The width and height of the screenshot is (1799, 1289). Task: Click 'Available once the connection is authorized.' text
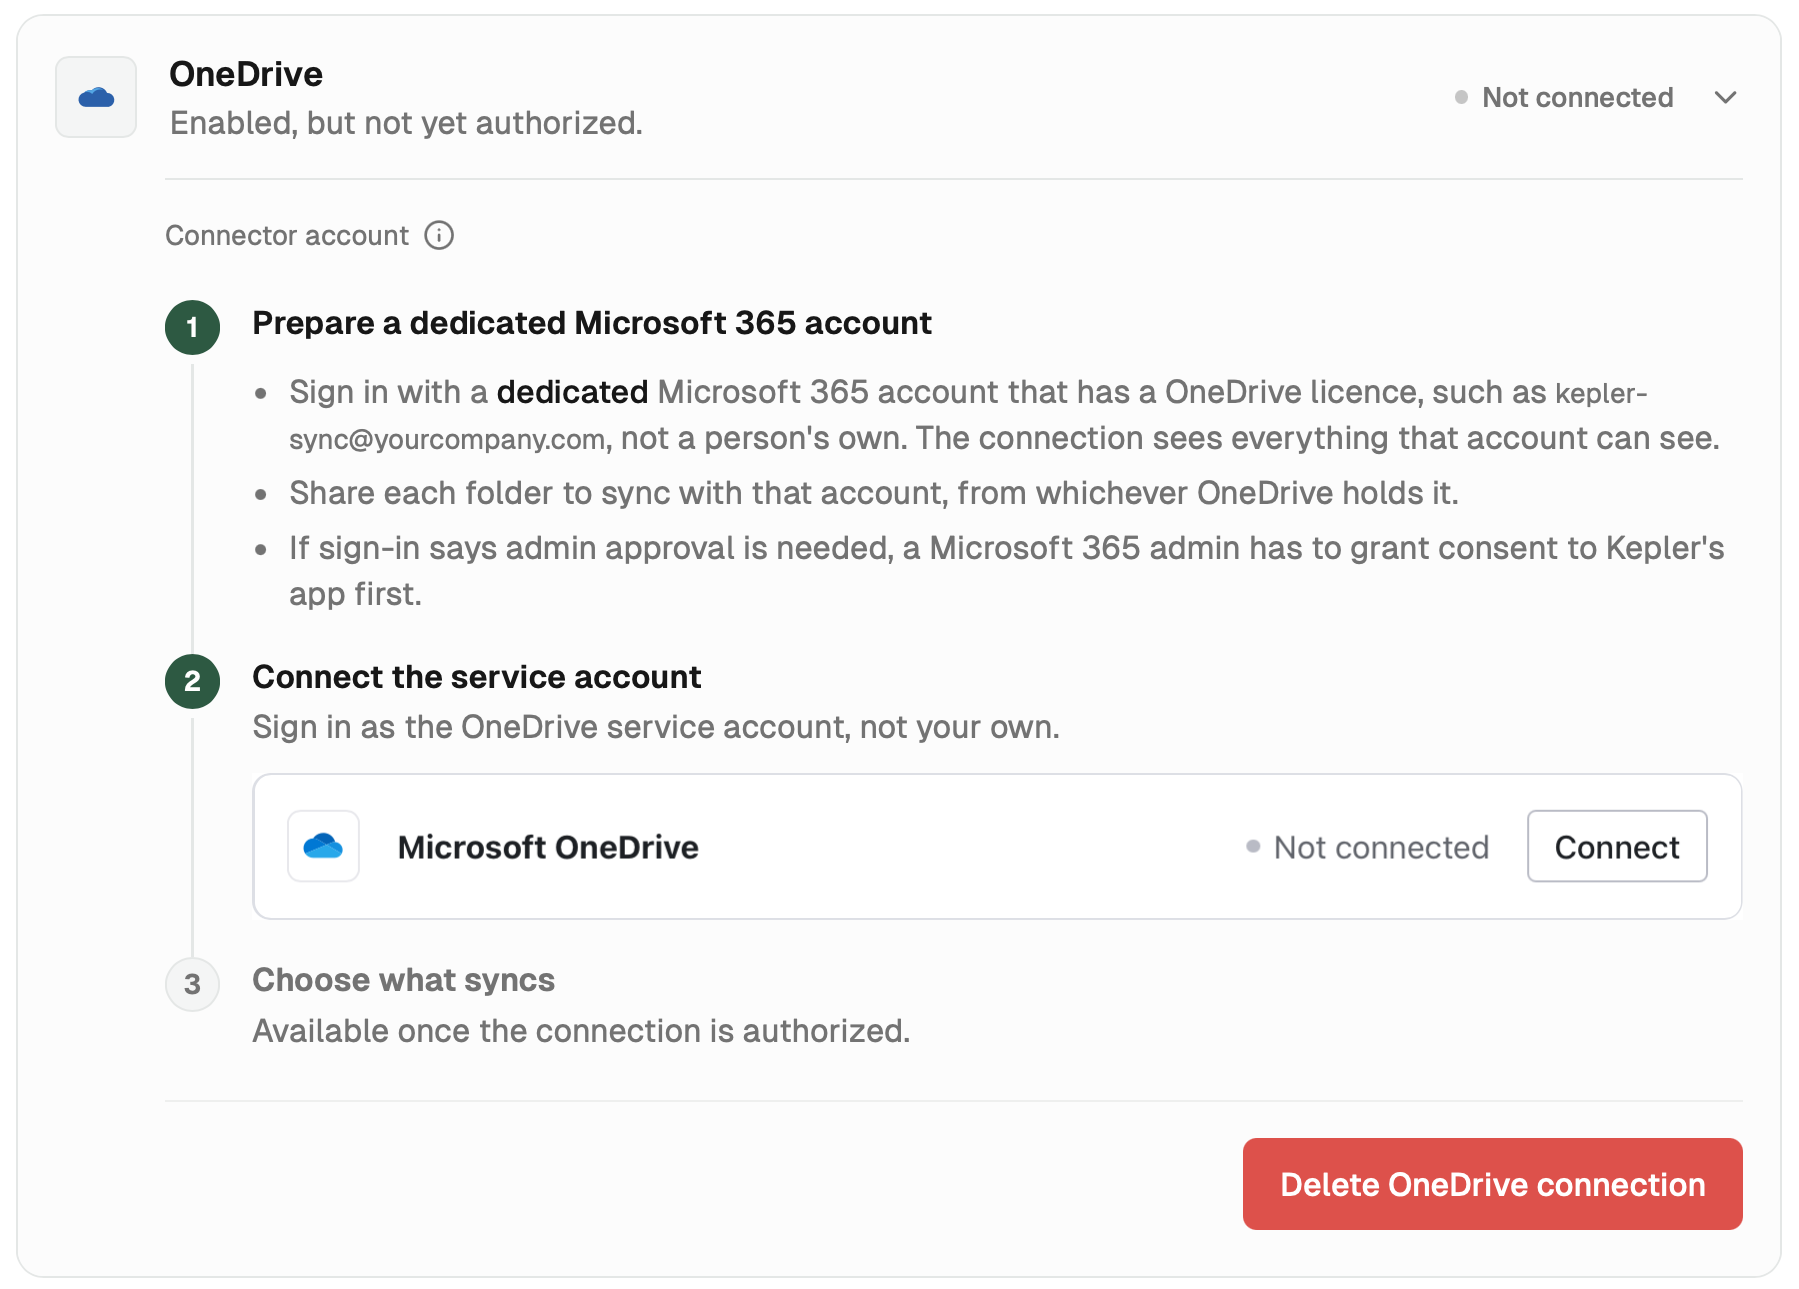click(581, 1031)
